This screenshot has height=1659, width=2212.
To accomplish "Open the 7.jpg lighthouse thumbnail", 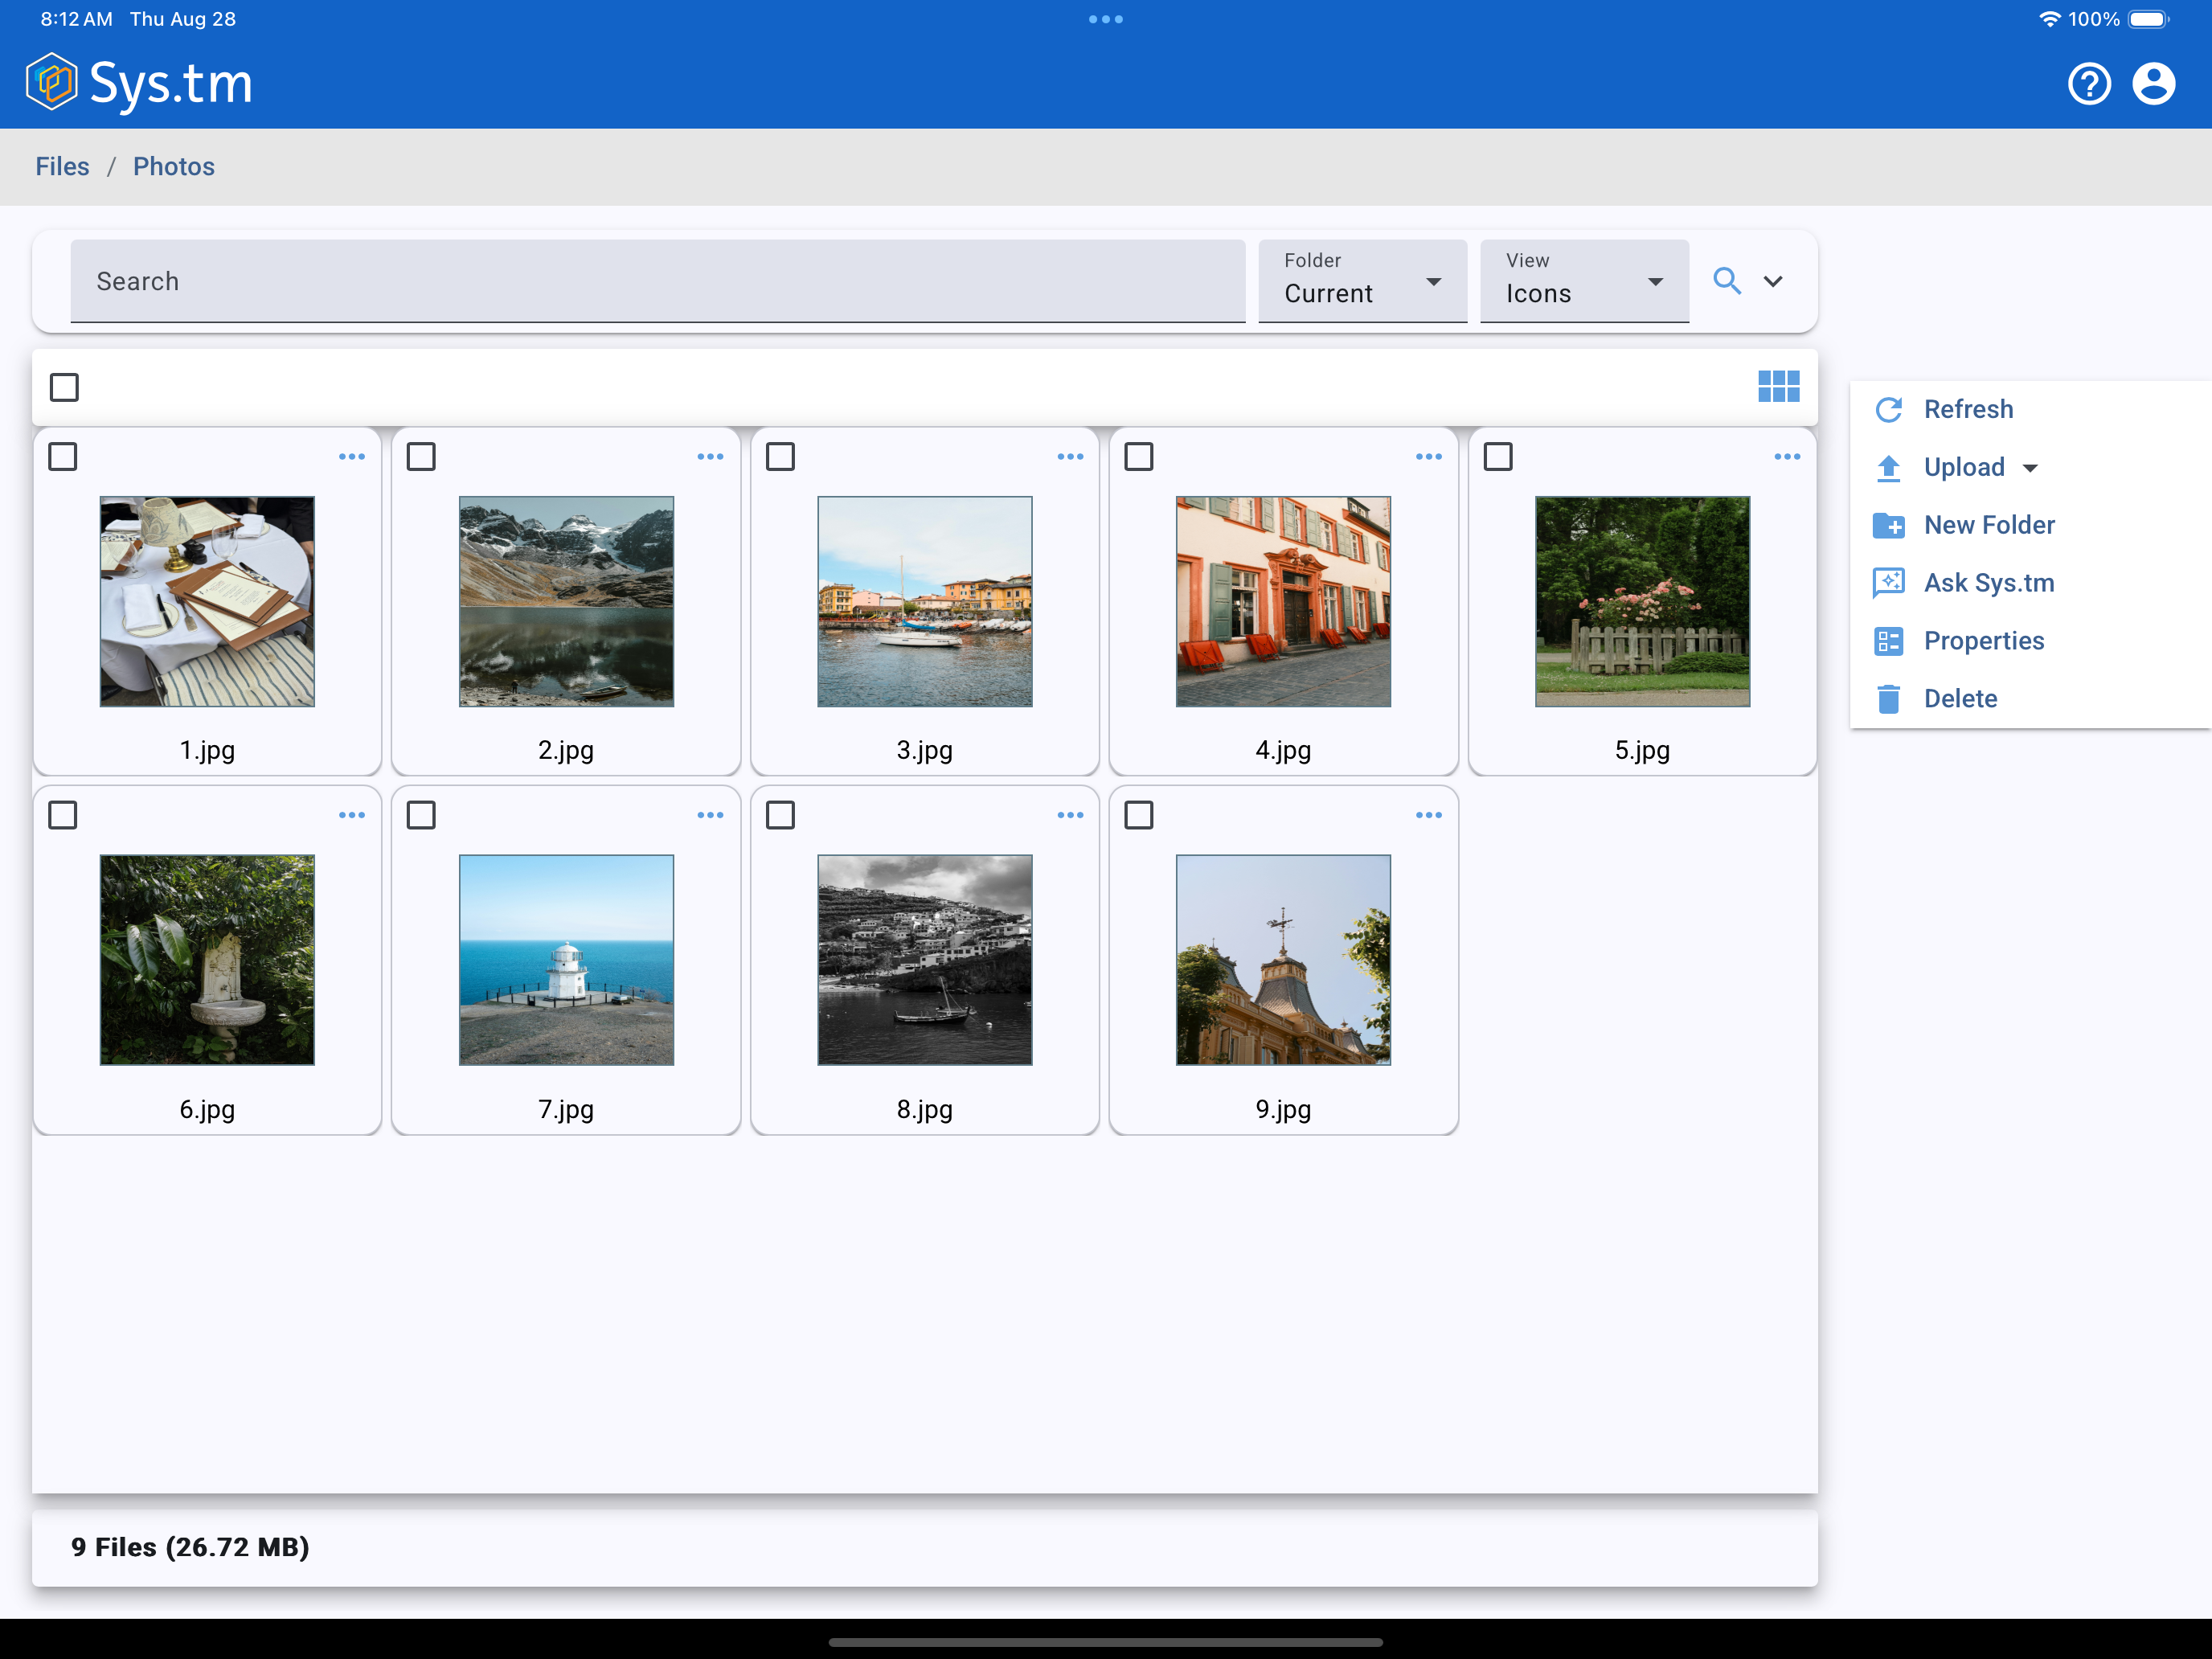I will [x=566, y=959].
